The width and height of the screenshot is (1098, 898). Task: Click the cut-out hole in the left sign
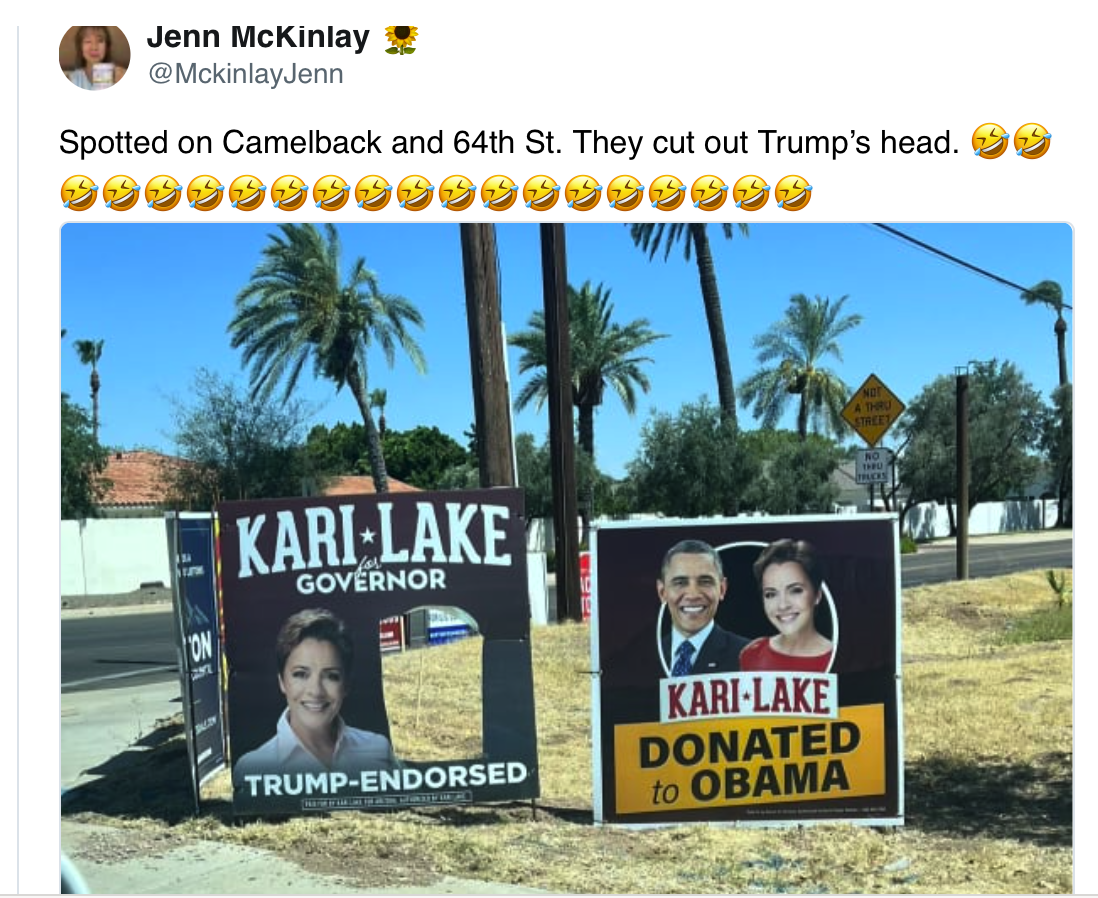point(432,683)
